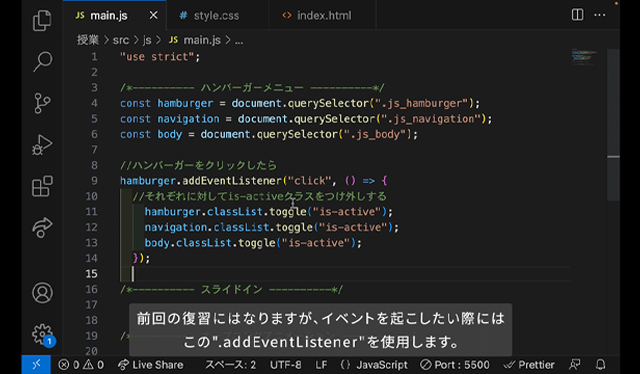The image size is (640, 374).
Task: Click body.classList.toggle on line 13
Action: point(210,243)
